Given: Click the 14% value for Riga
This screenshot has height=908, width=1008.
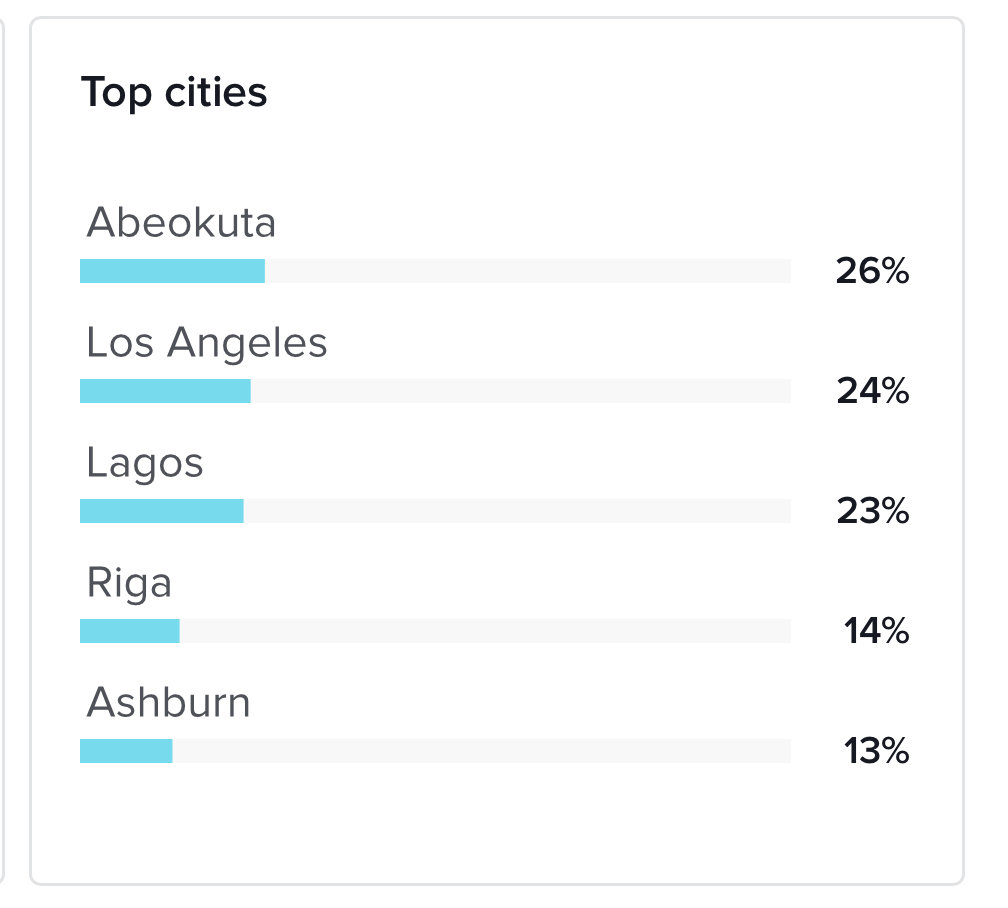Looking at the screenshot, I should [x=876, y=631].
